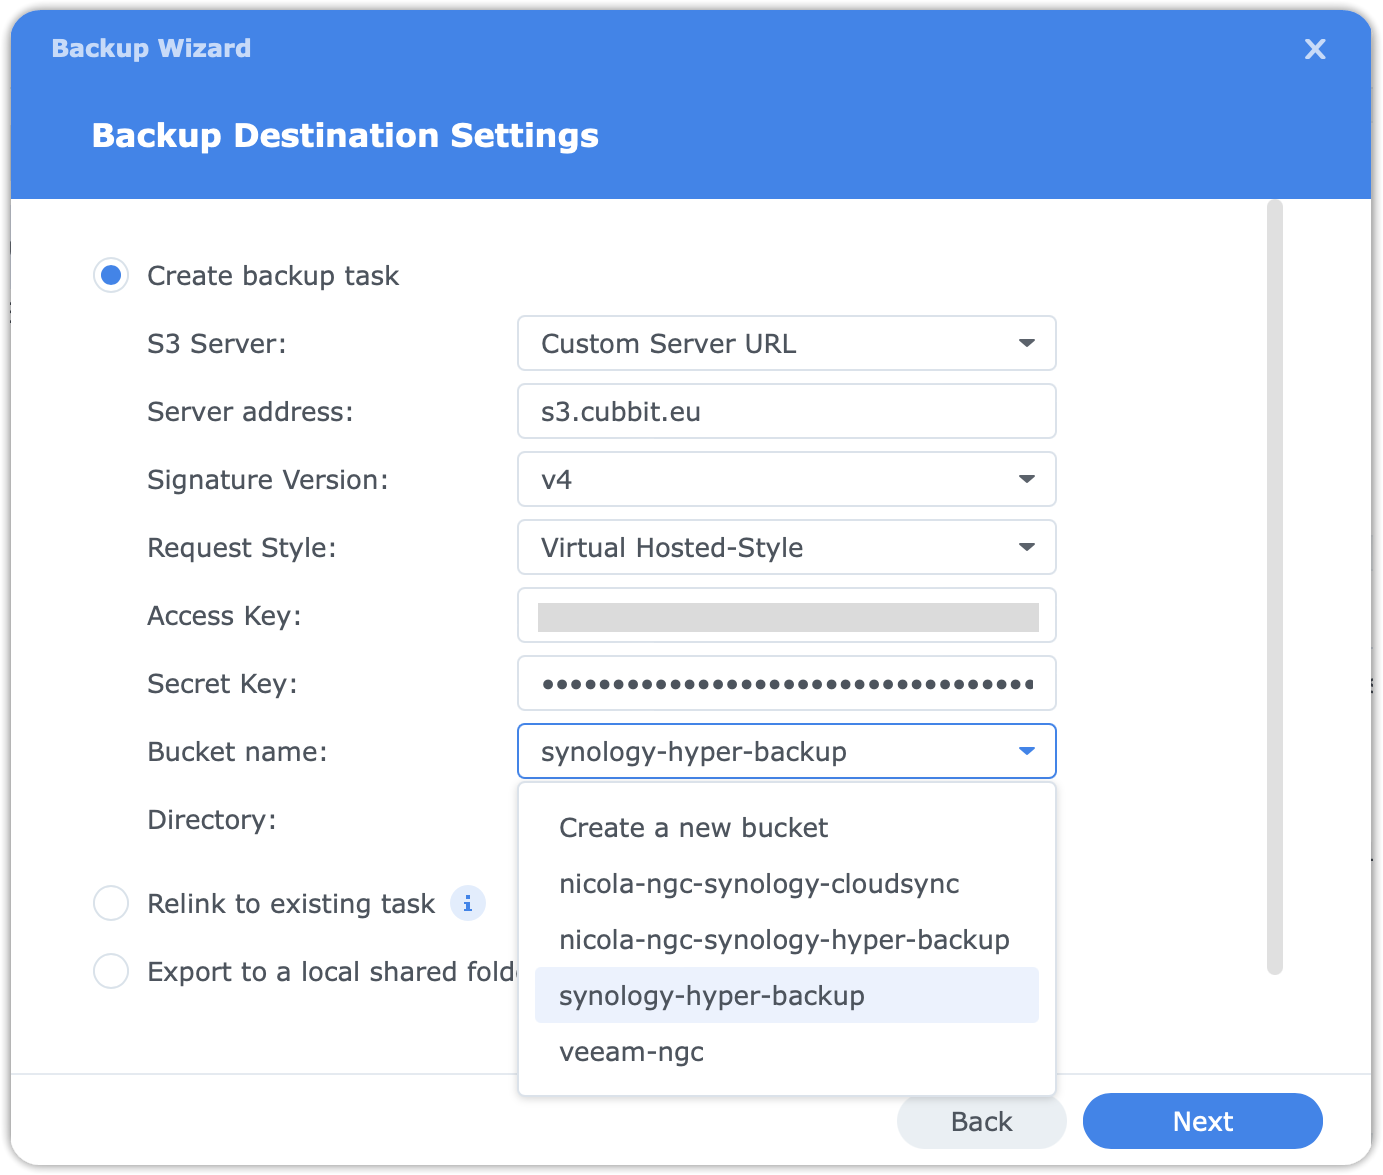The height and width of the screenshot is (1175, 1383).
Task: Close the Backup Wizard dialog
Action: click(x=1315, y=49)
